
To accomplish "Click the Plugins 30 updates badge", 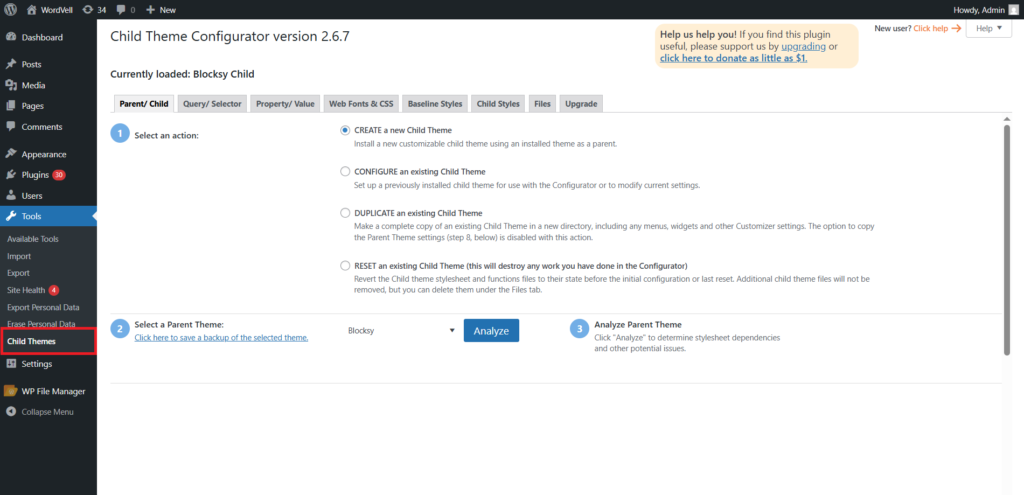I will coord(59,175).
